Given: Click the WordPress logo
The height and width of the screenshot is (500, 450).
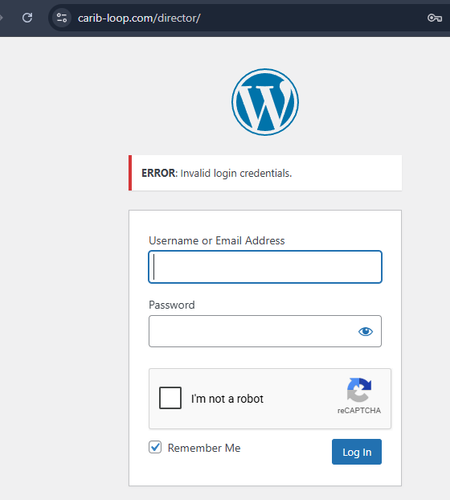Looking at the screenshot, I should click(265, 102).
